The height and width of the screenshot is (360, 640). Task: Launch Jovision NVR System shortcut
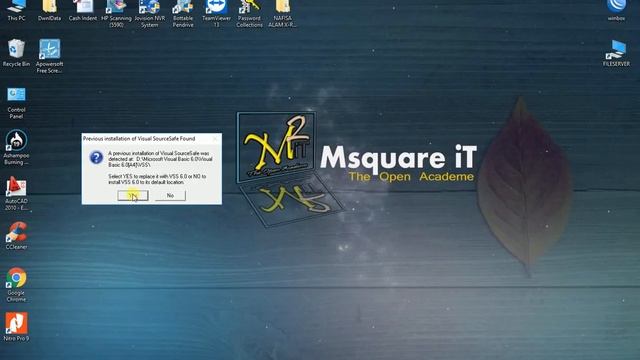point(149,13)
